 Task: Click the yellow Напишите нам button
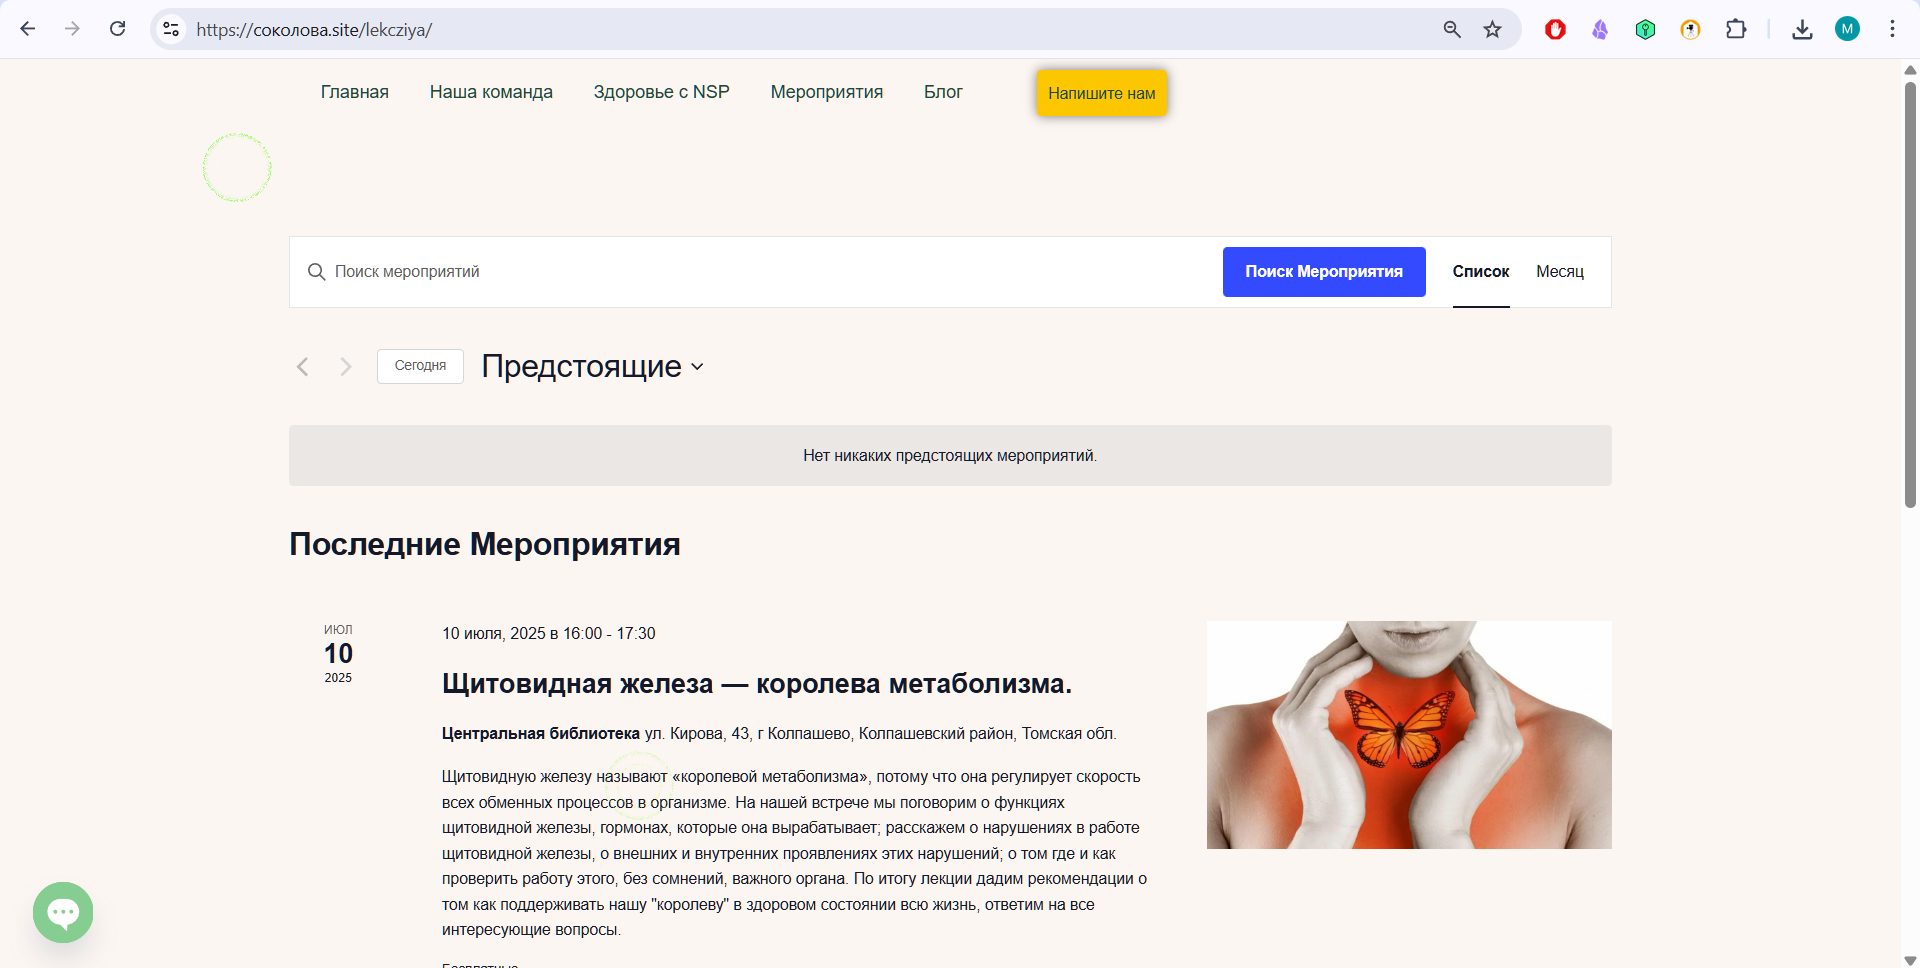[x=1101, y=92]
